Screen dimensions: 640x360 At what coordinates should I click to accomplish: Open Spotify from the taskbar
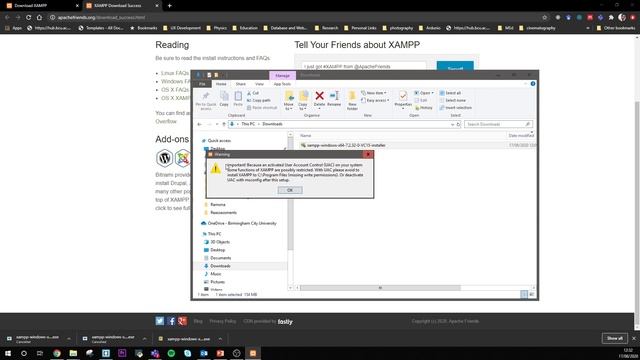(x=171, y=353)
